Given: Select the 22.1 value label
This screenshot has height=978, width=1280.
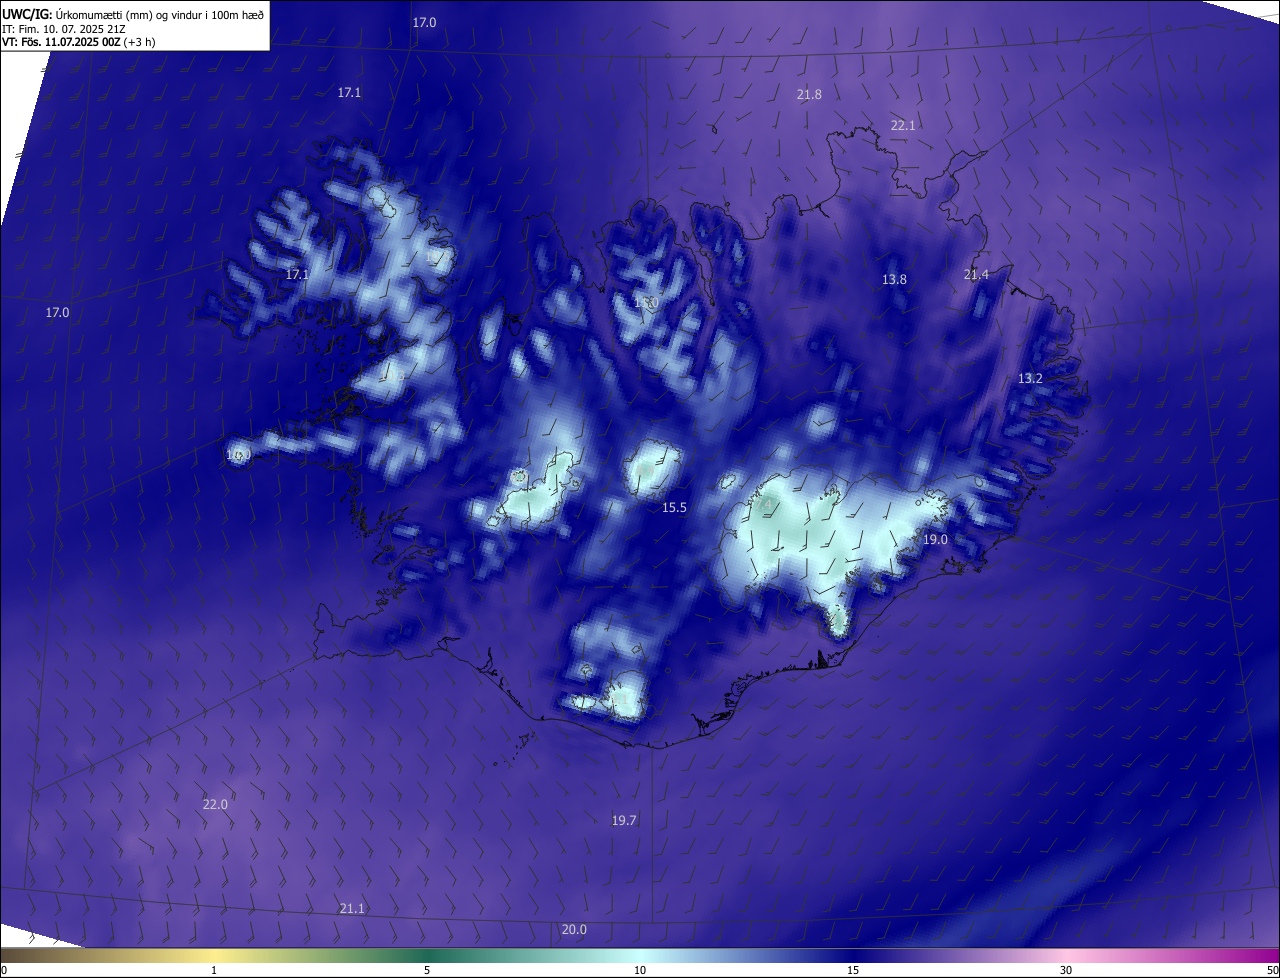Looking at the screenshot, I should [903, 126].
